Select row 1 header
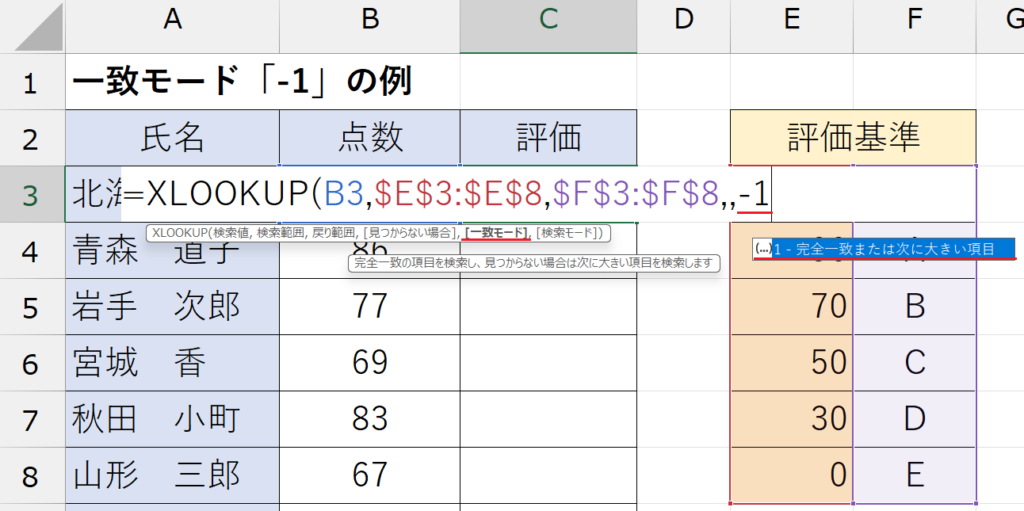 click(x=33, y=82)
